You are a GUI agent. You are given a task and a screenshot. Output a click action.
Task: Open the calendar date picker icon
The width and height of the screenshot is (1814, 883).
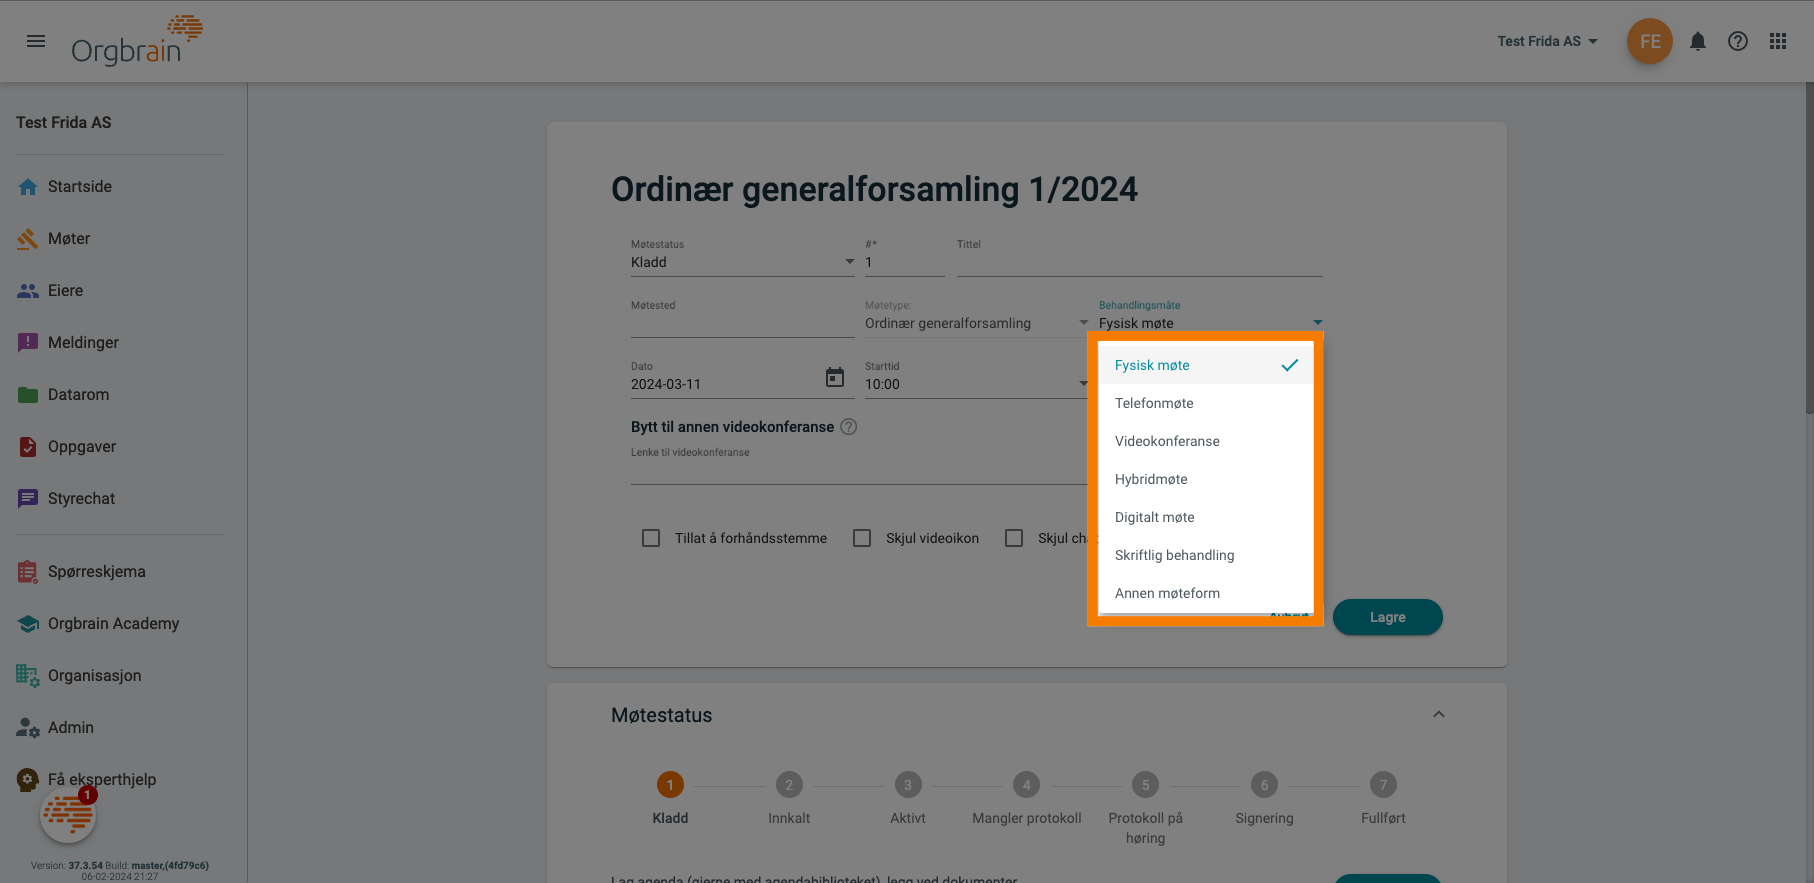pos(835,377)
